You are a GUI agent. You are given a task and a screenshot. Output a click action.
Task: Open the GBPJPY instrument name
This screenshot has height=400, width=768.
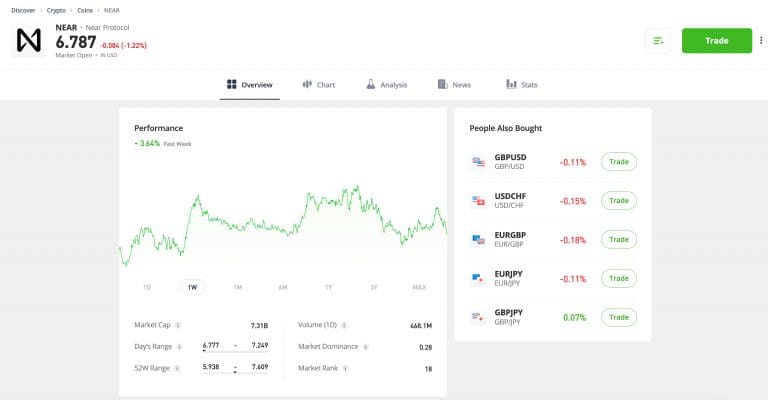[x=508, y=313]
